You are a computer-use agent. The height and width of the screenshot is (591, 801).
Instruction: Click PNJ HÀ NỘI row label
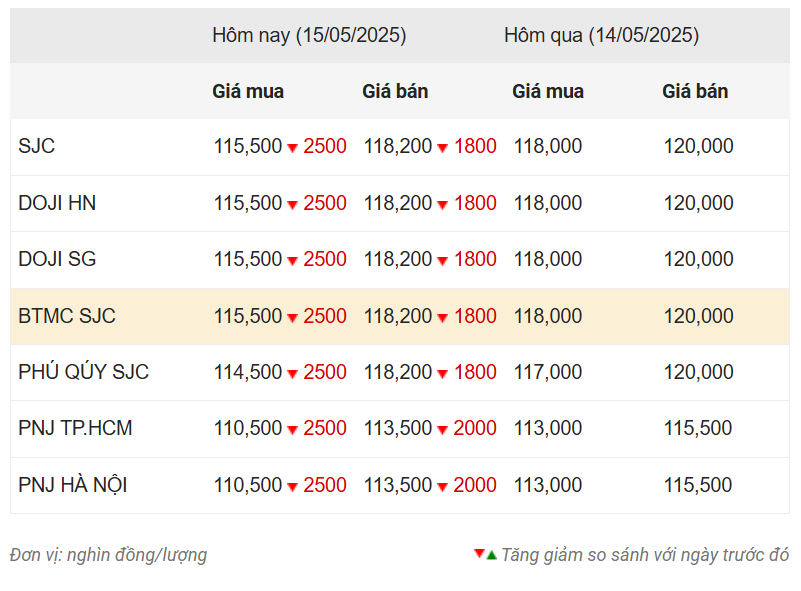[73, 485]
